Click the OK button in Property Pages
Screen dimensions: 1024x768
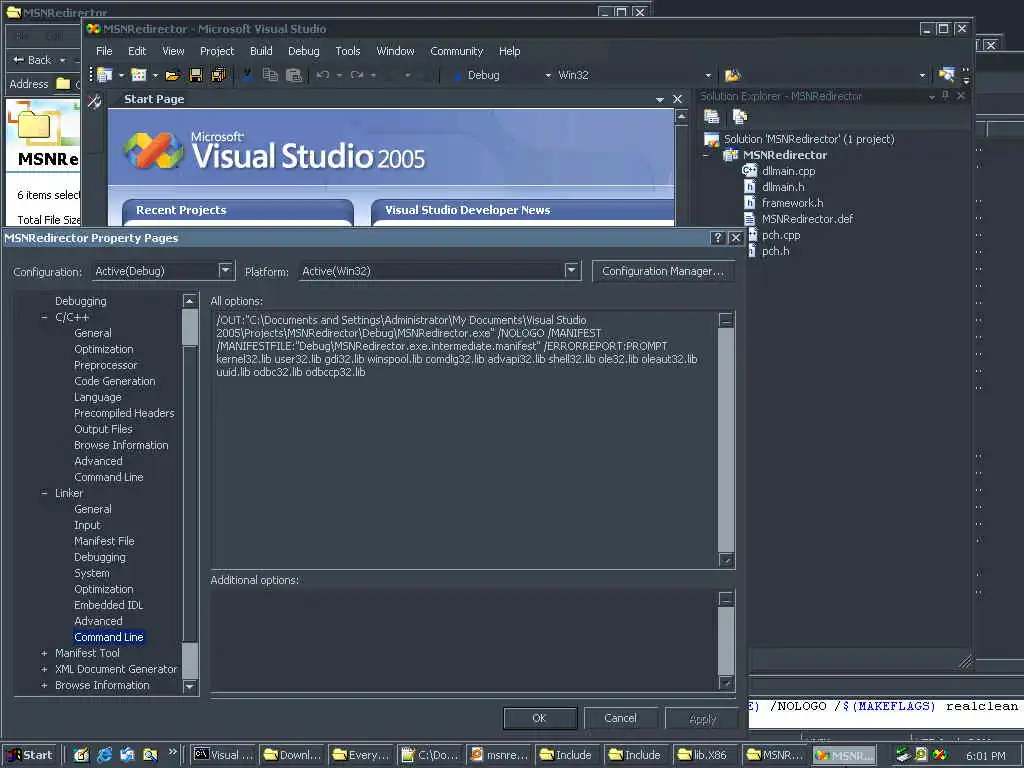click(539, 718)
